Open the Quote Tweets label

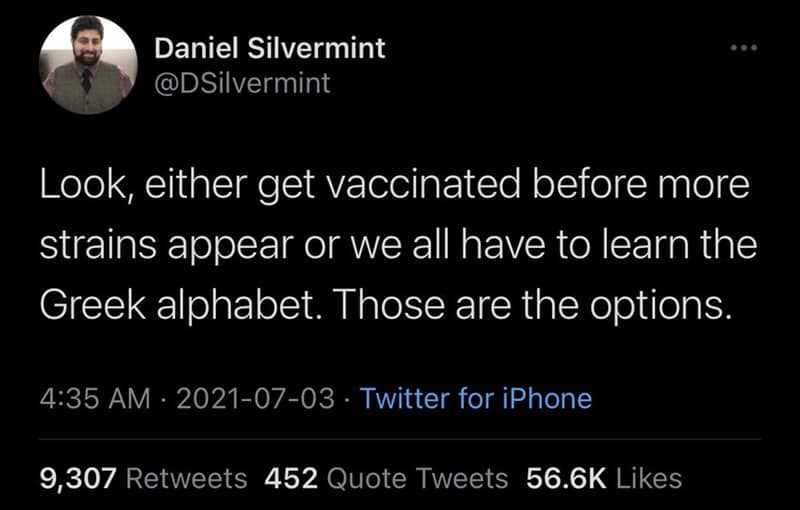tap(416, 478)
